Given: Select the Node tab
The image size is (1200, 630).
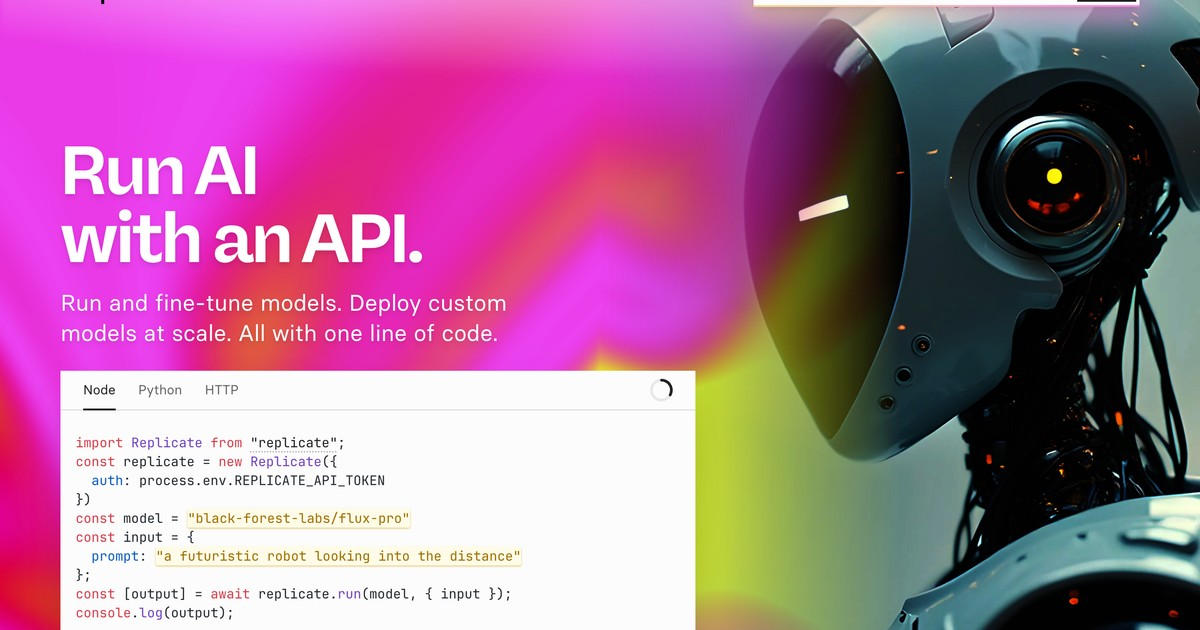Looking at the screenshot, I should point(99,390).
